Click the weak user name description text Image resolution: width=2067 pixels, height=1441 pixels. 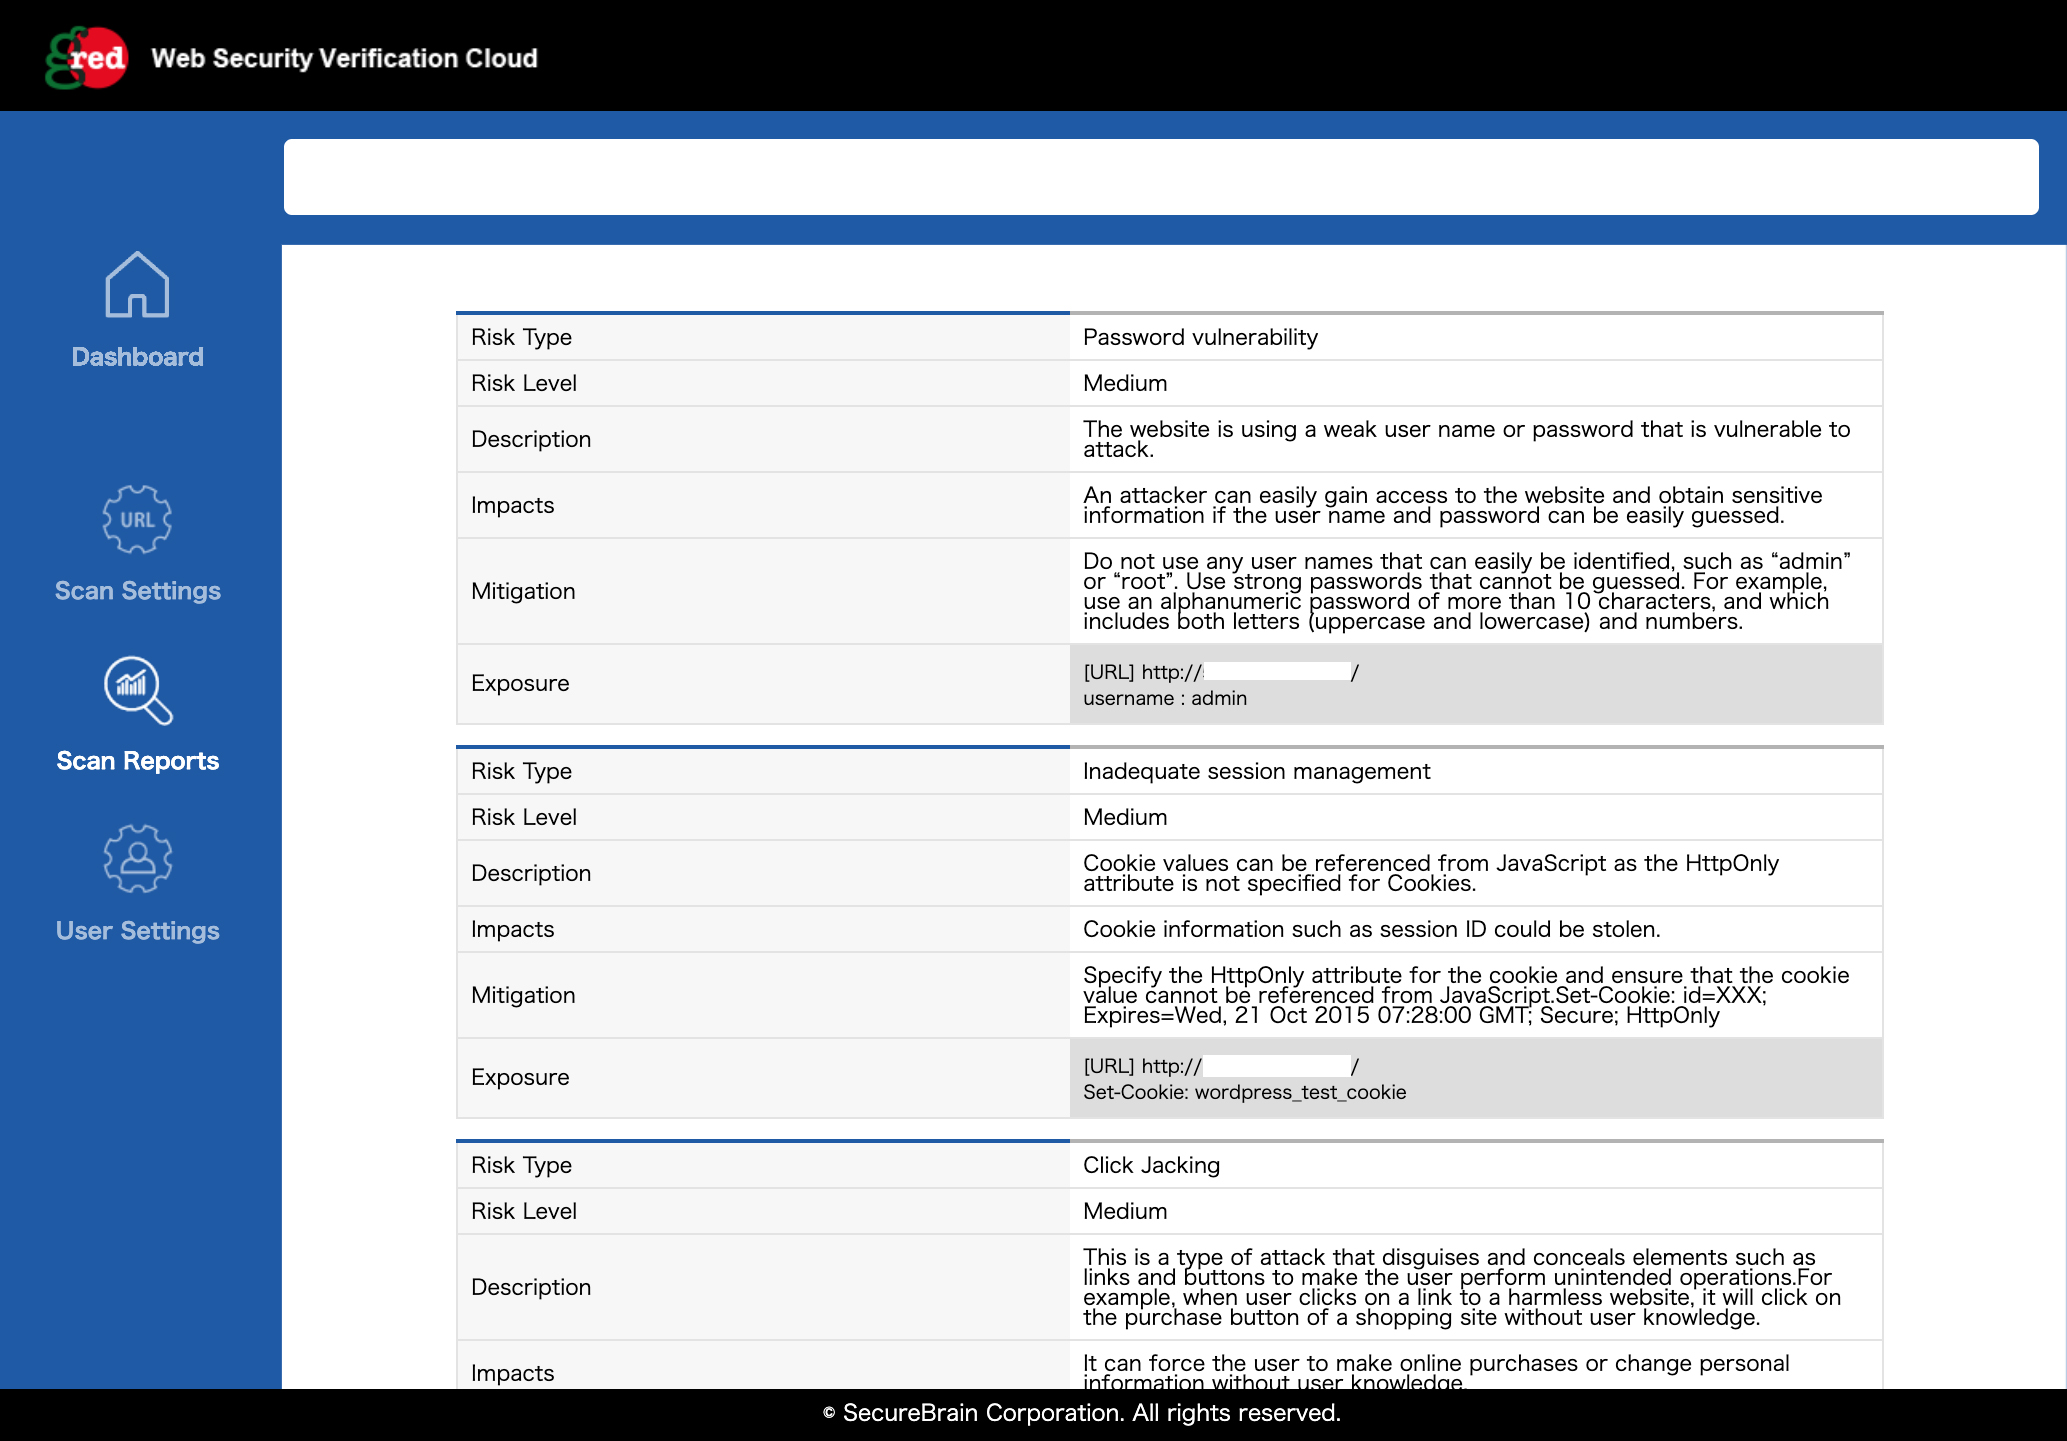tap(1467, 439)
